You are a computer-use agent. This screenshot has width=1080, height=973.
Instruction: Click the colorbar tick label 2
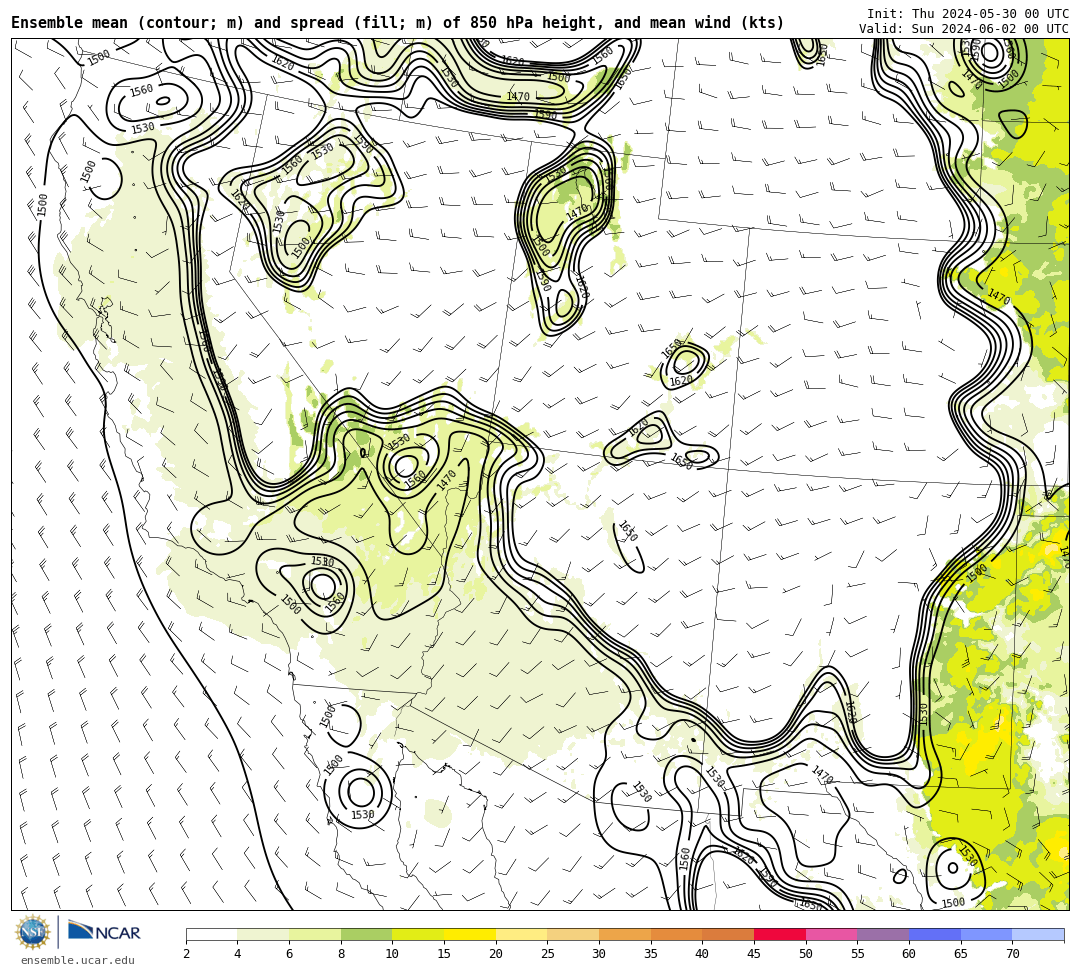pyautogui.click(x=186, y=954)
